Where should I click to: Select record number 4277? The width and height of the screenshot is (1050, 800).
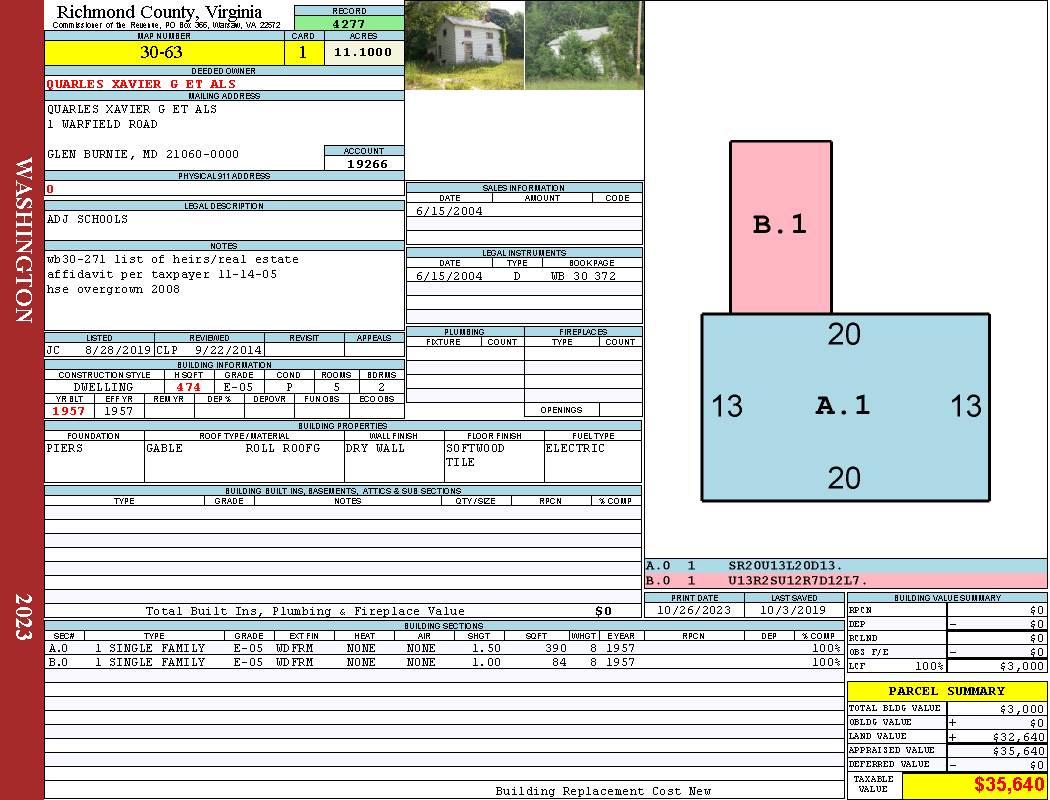click(349, 24)
